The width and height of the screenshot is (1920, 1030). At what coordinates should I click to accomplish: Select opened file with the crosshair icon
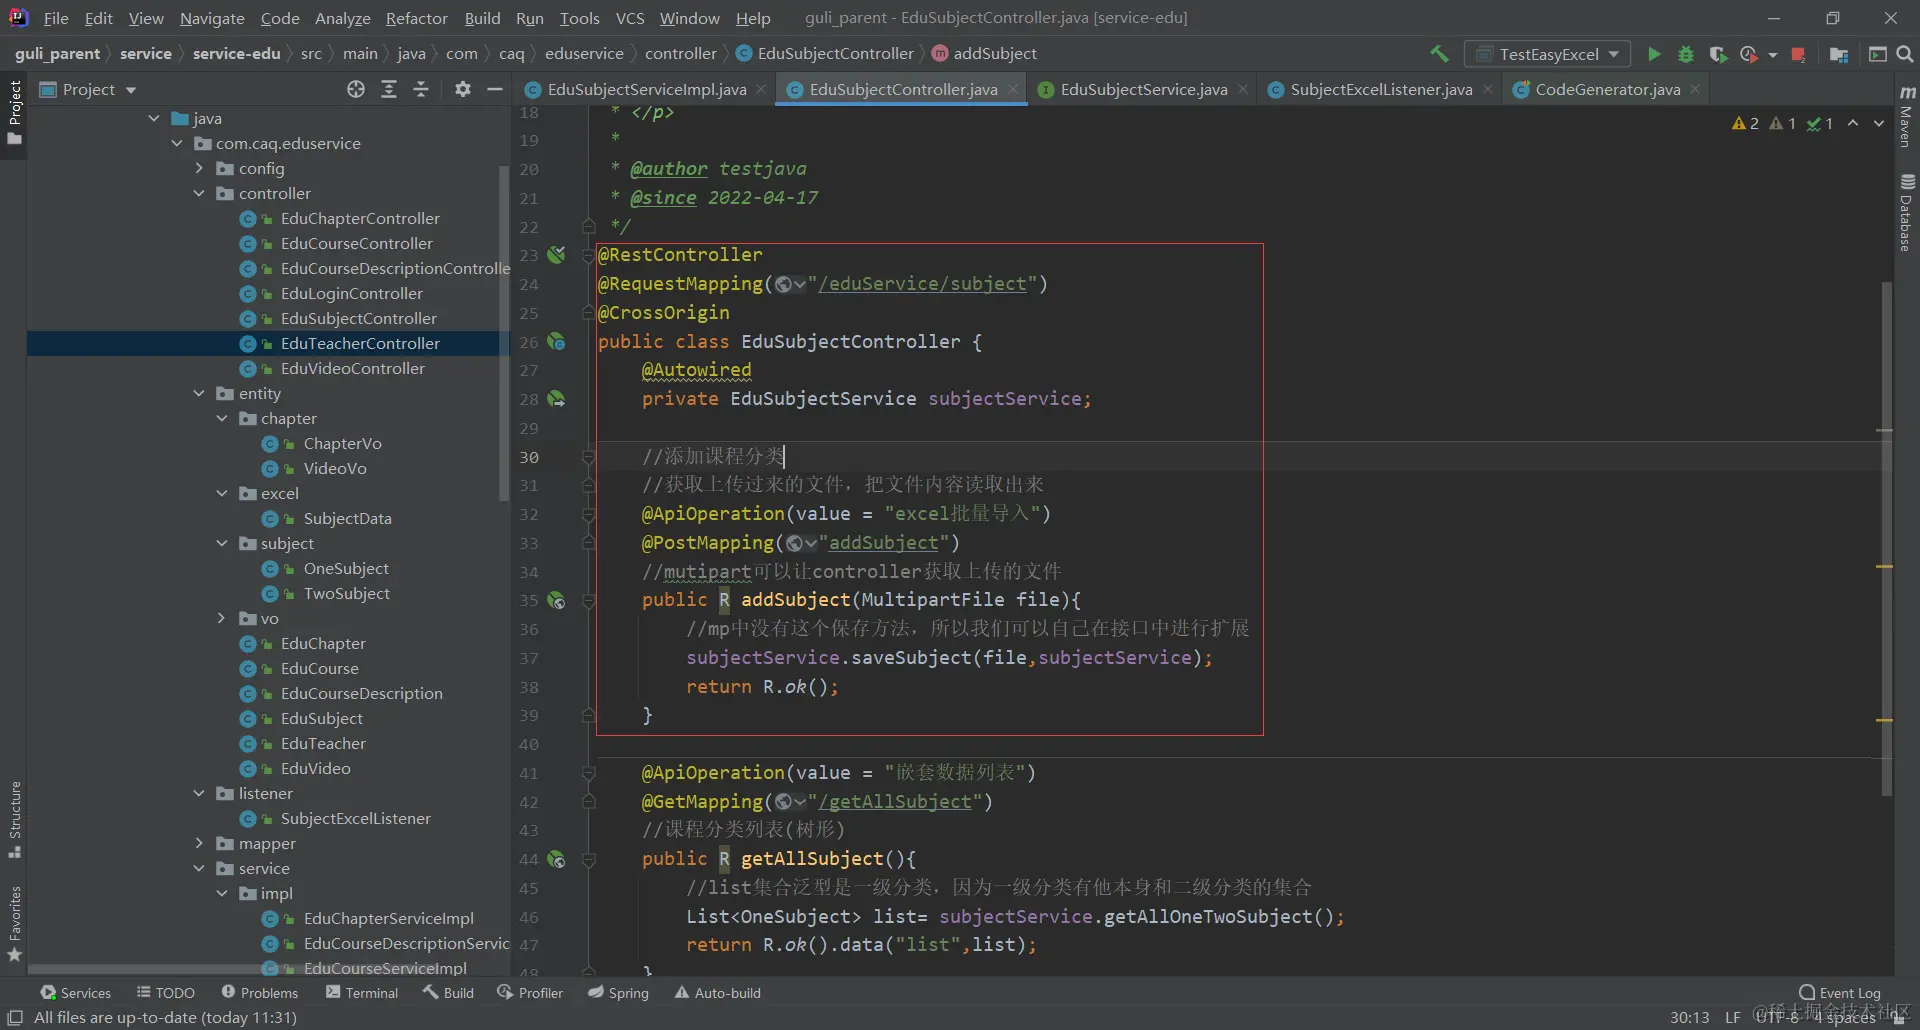tap(356, 90)
